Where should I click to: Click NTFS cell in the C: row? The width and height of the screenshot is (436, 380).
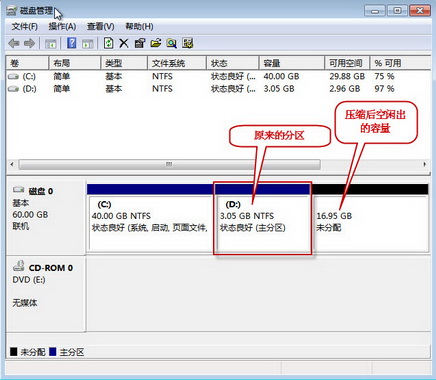click(162, 77)
